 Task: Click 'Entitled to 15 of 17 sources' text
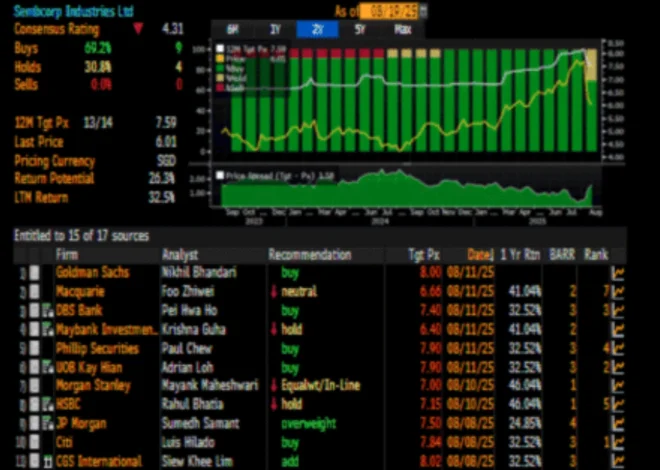click(81, 236)
